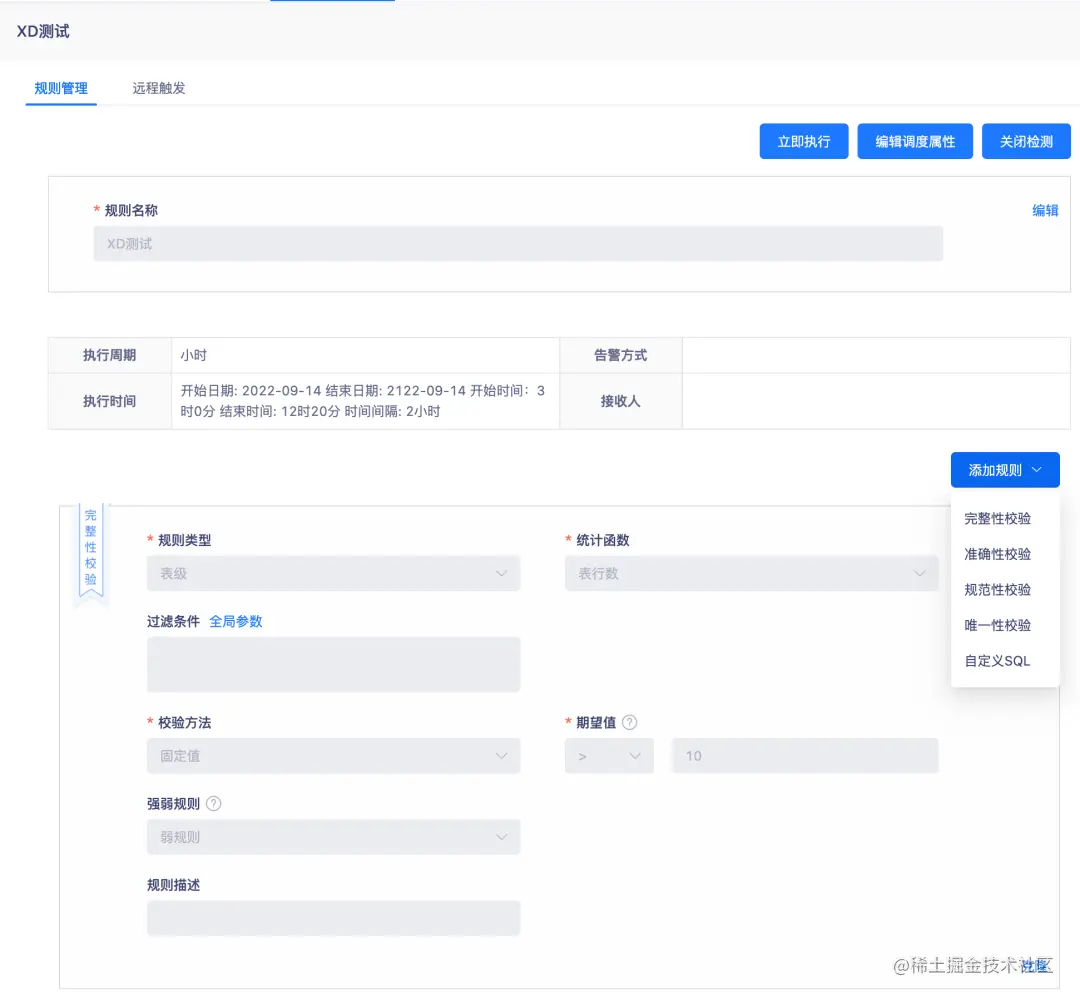Click the 全局参数 link
1080x1002 pixels.
pos(236,621)
